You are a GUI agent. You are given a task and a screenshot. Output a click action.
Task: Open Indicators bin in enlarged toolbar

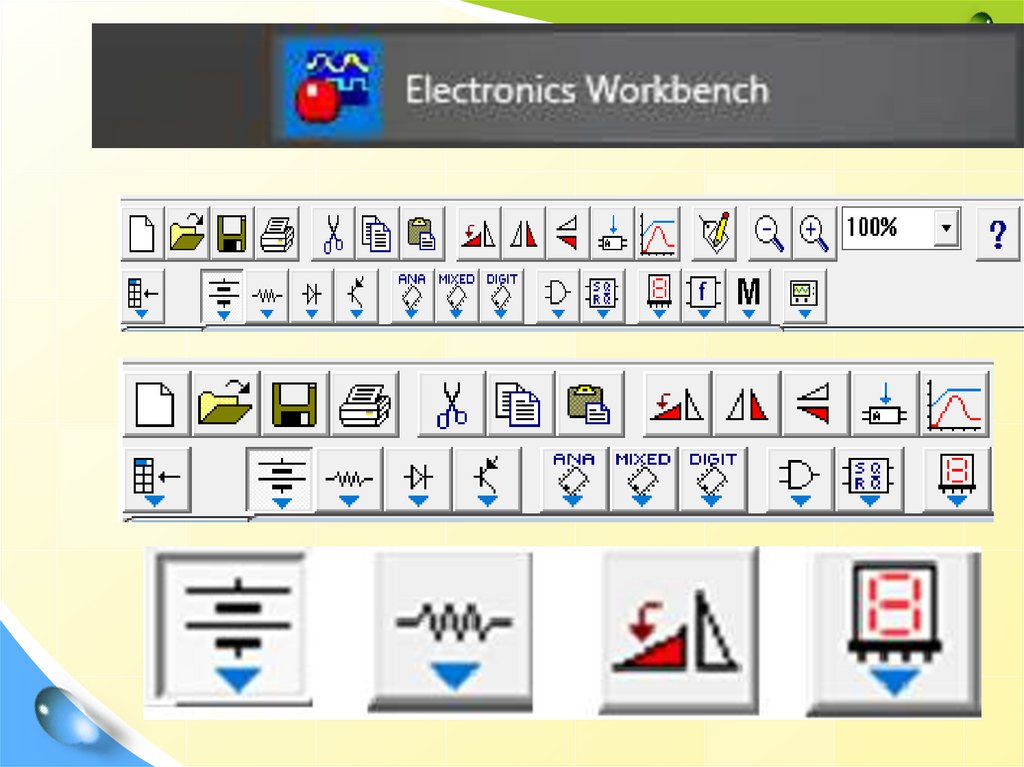[x=957, y=480]
